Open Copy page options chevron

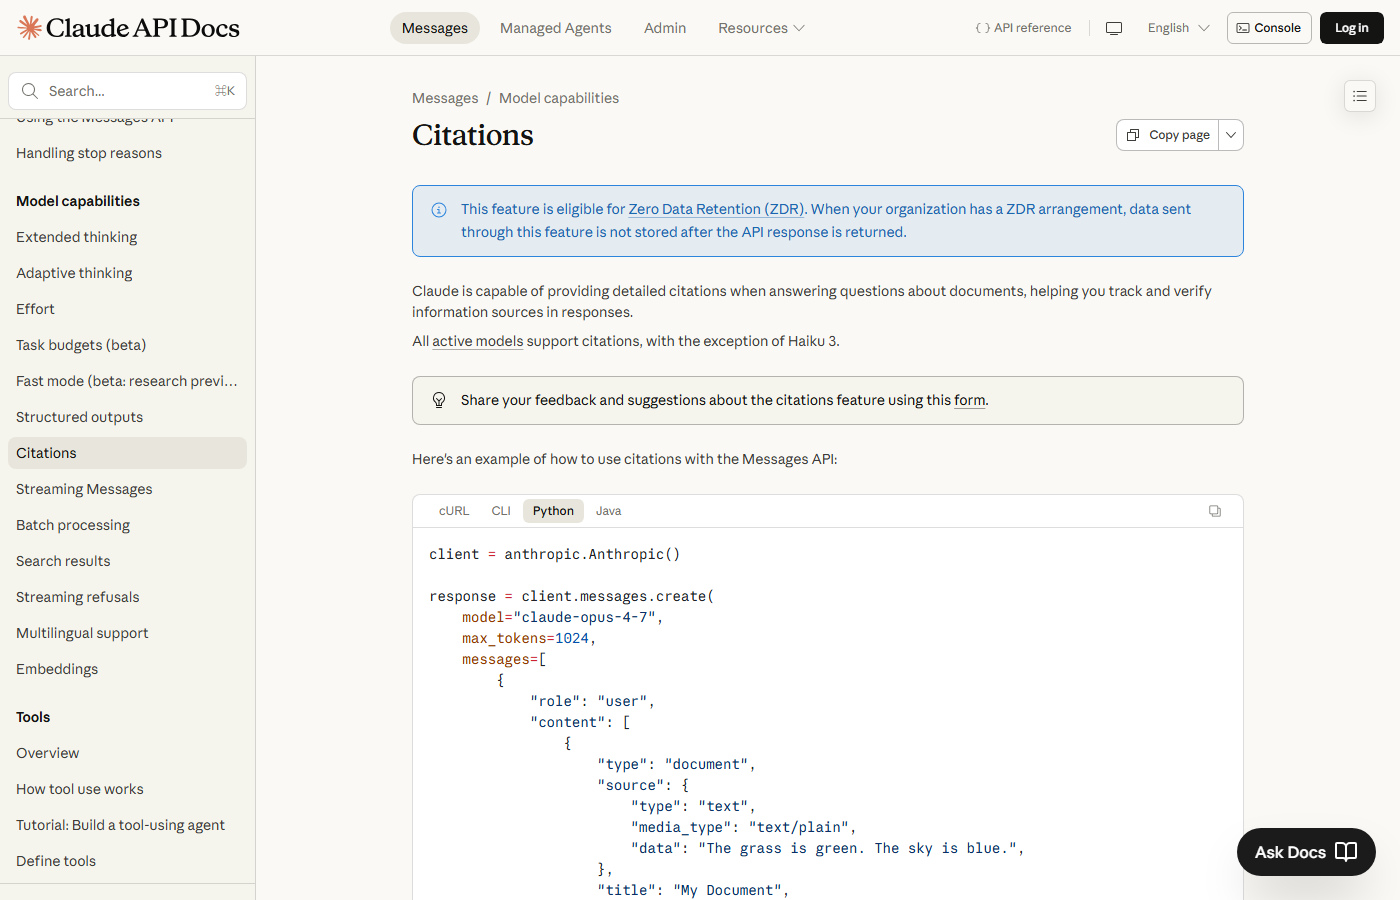pos(1231,135)
